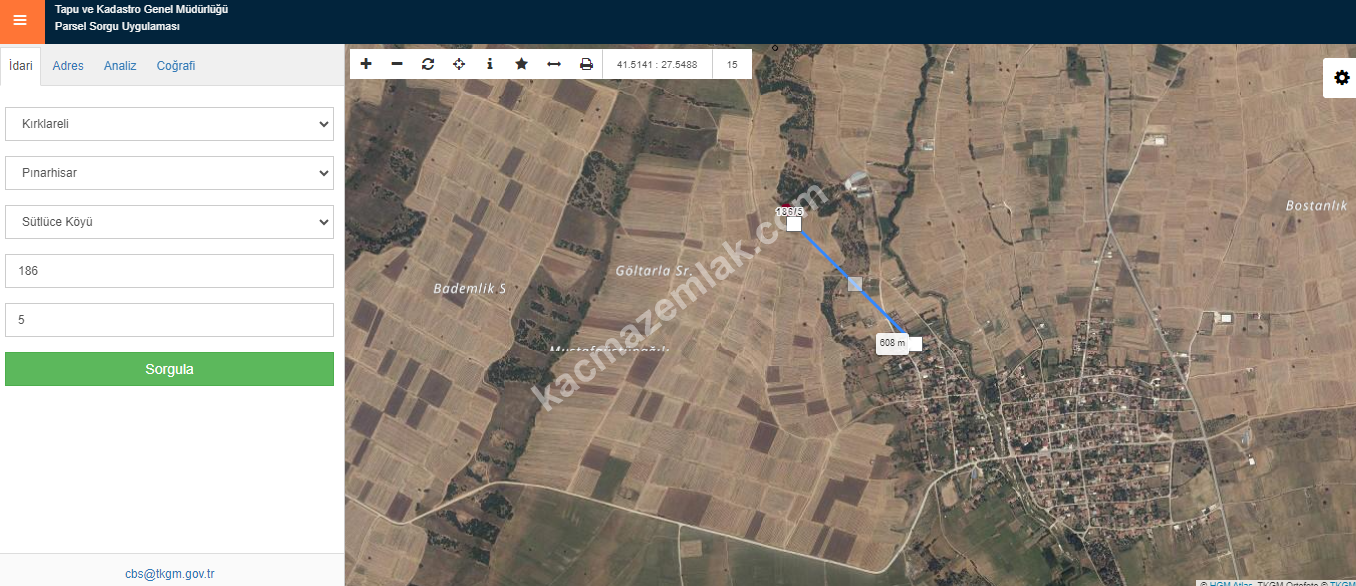Click the refresh map icon
1356x586 pixels.
(428, 64)
